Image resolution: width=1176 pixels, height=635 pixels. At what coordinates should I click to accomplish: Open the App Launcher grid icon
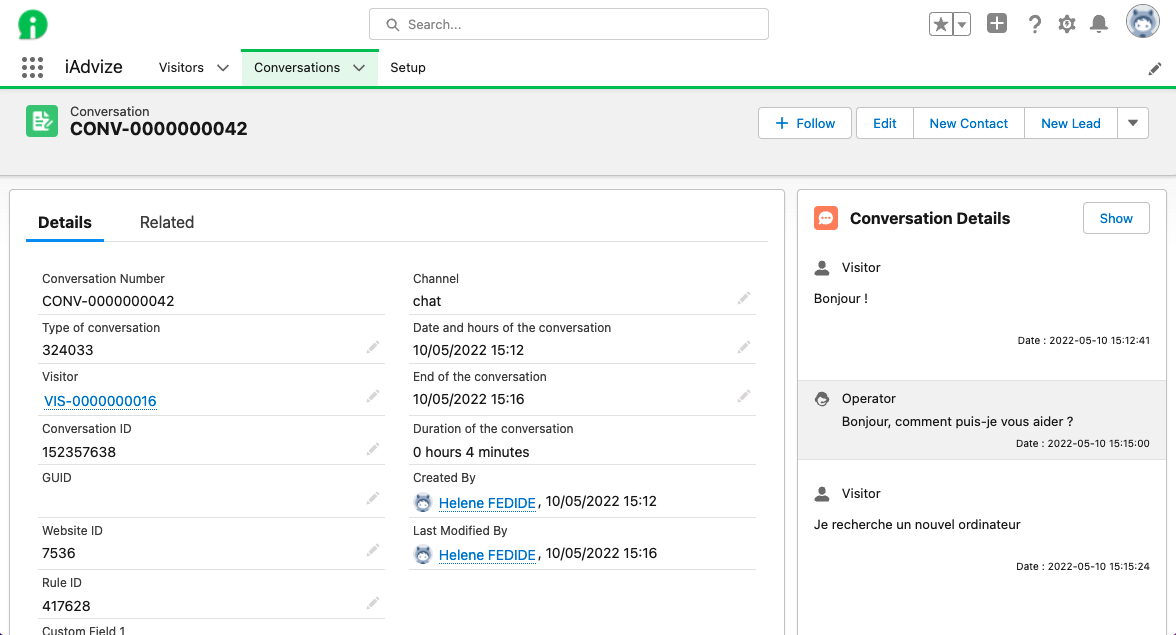pos(32,67)
